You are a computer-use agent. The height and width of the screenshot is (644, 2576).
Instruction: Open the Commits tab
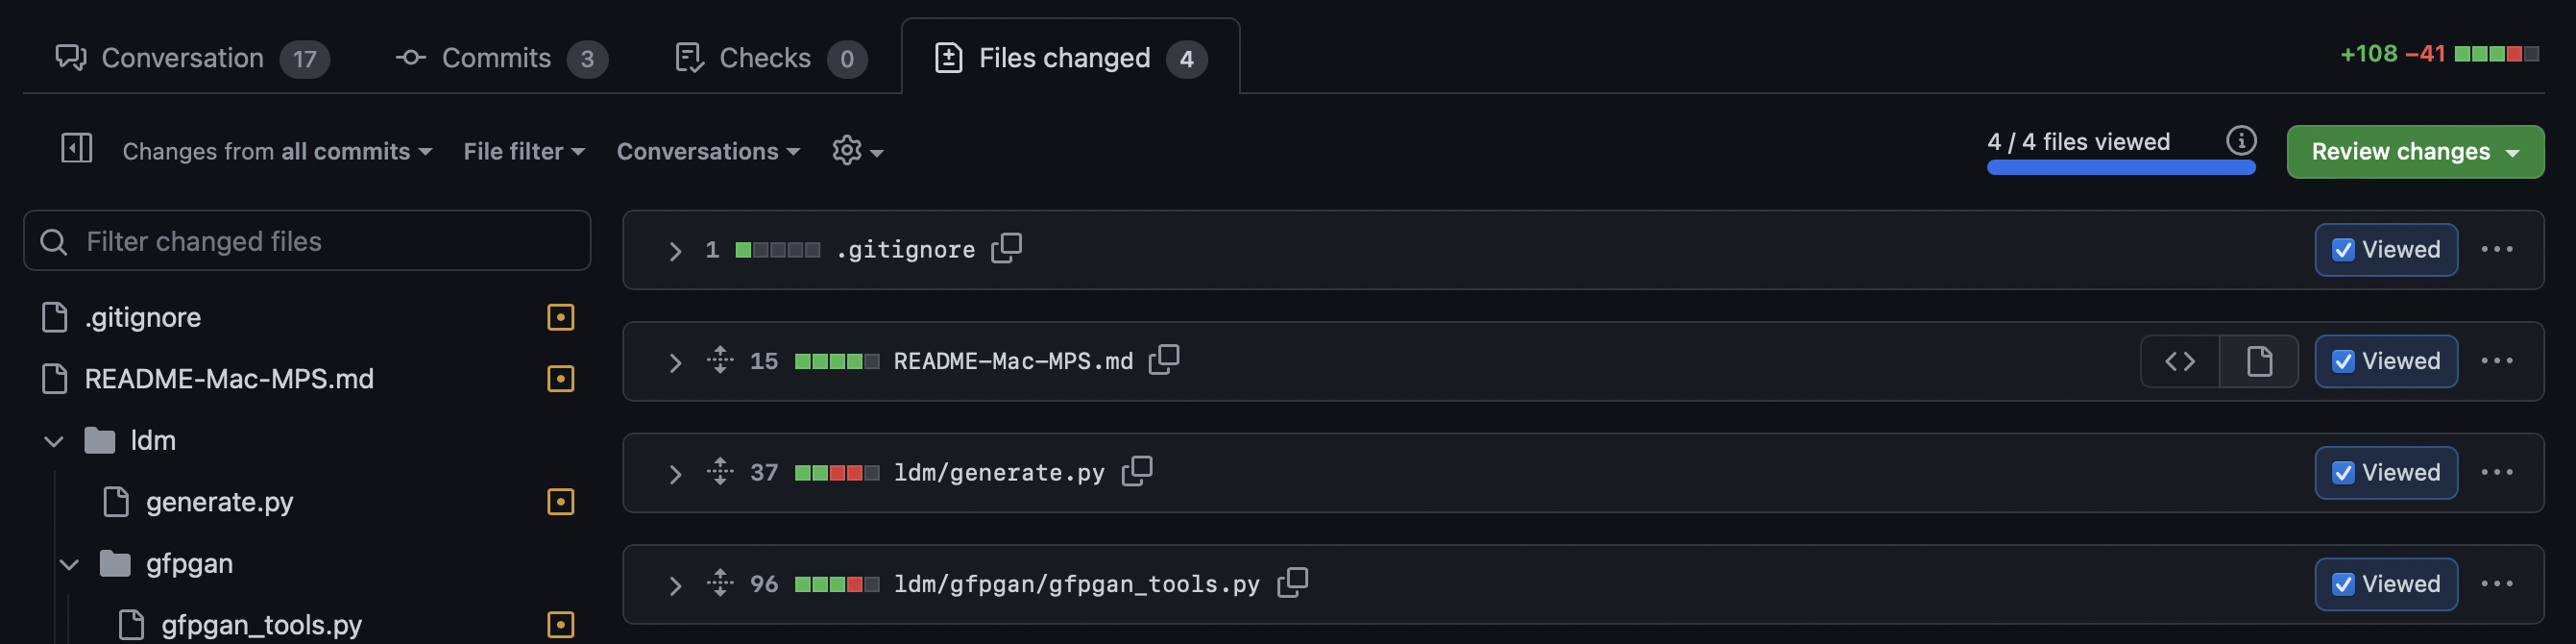click(x=497, y=57)
